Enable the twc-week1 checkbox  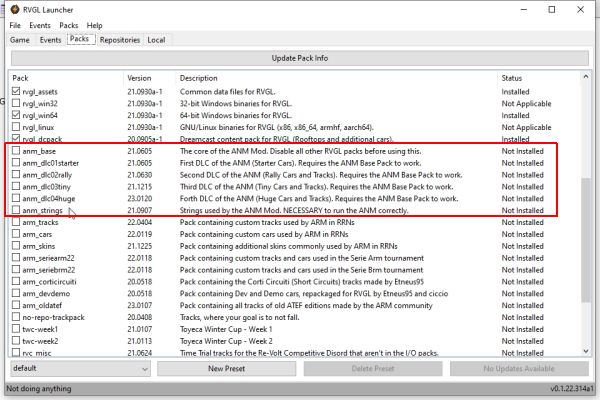coord(16,328)
